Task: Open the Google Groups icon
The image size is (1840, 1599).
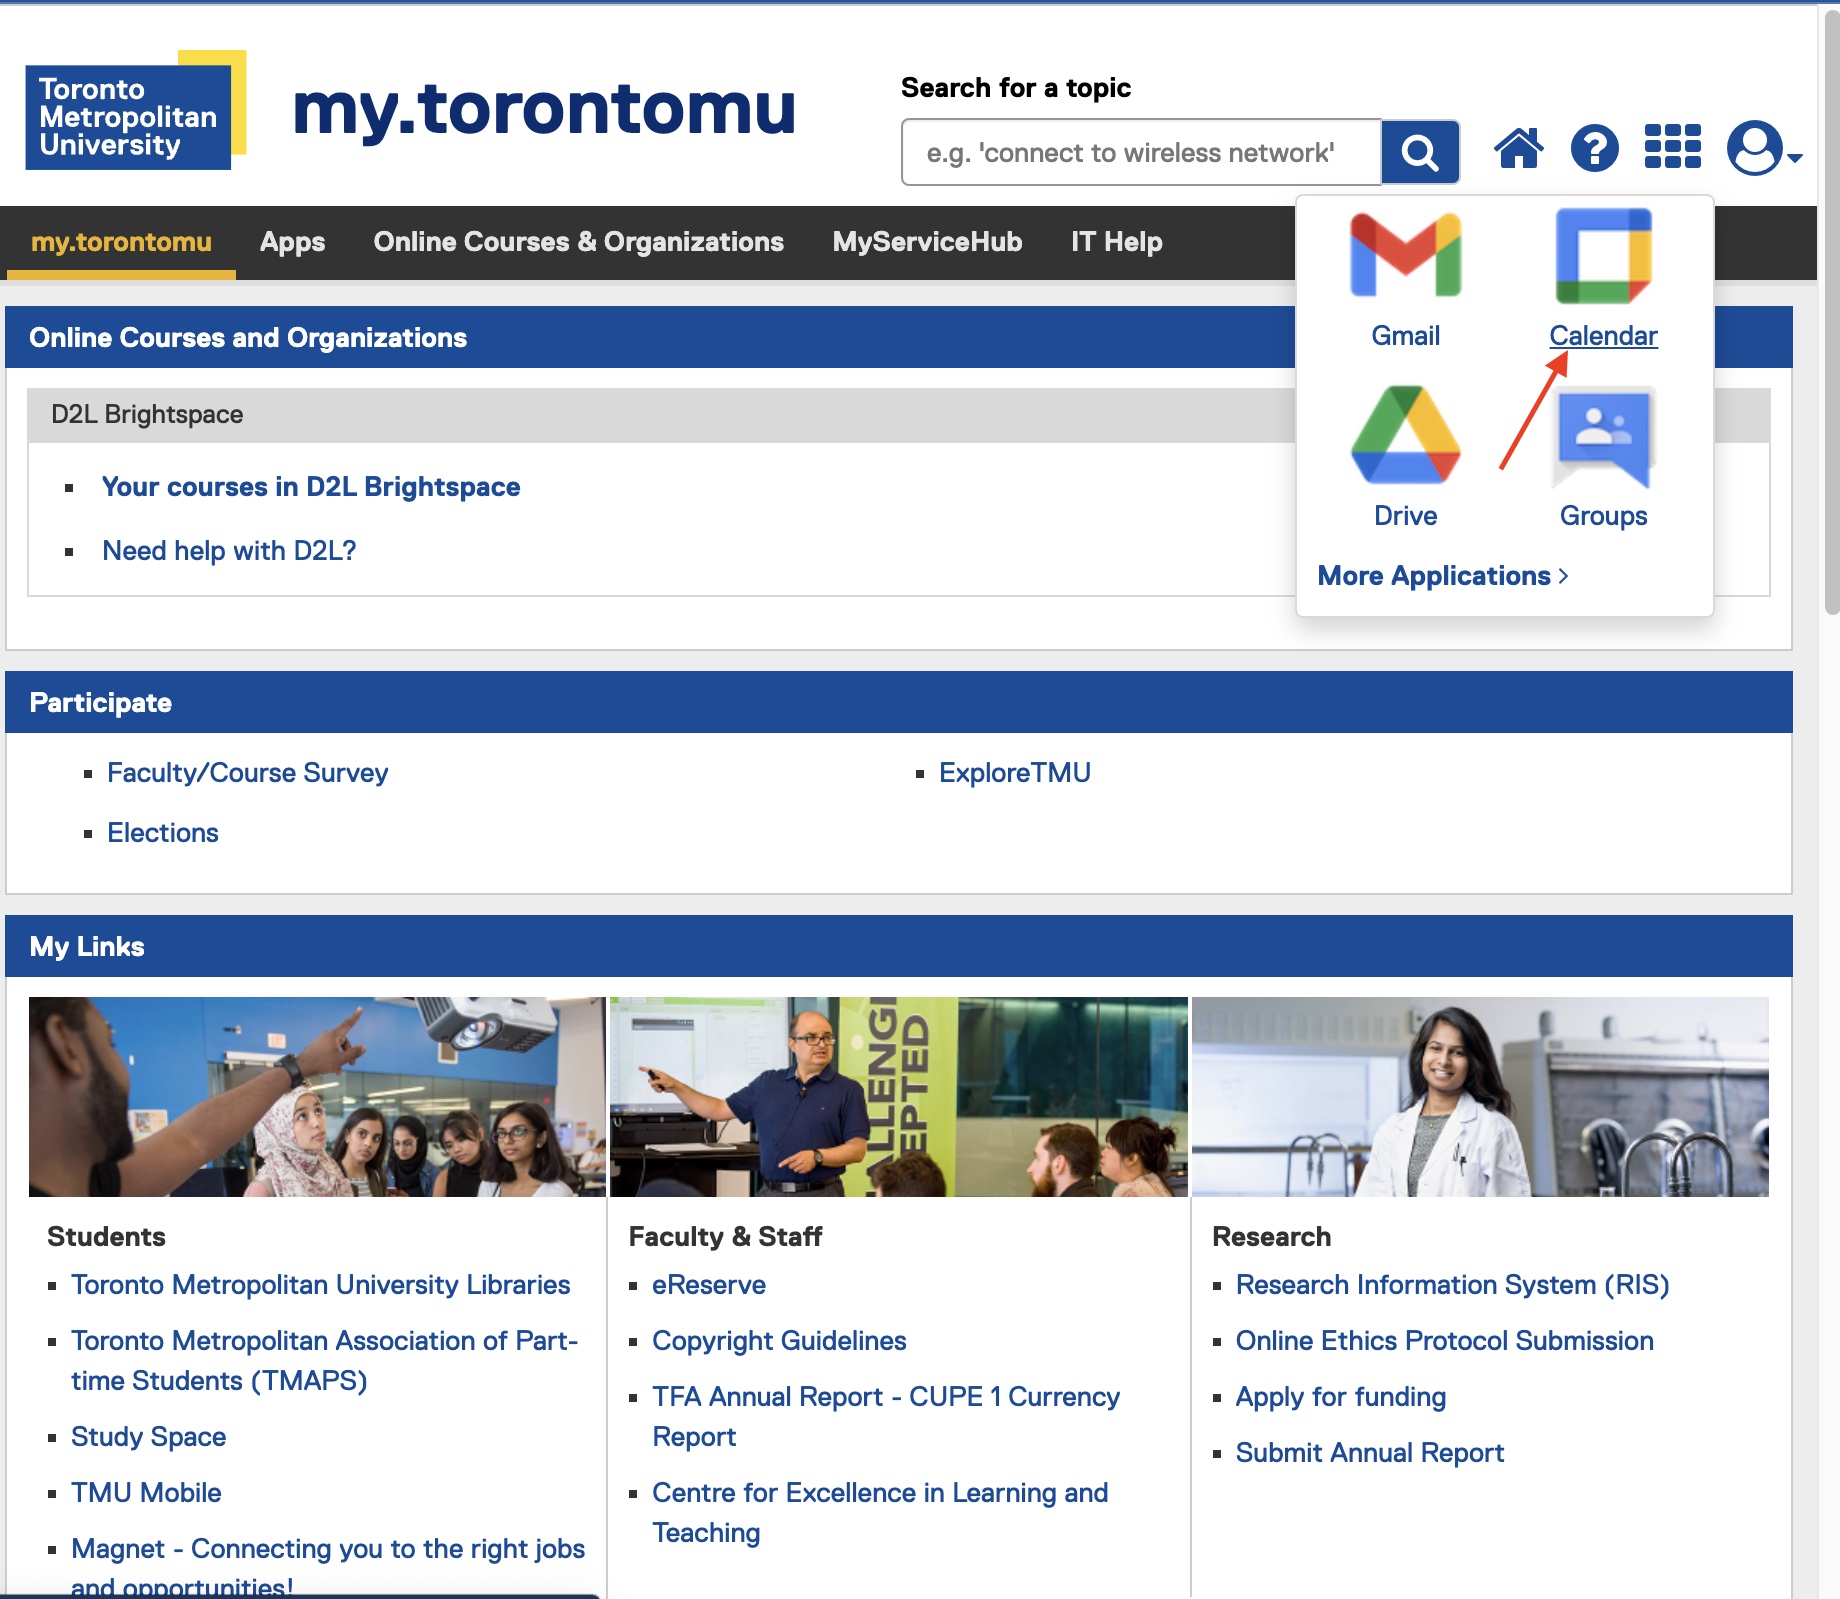Action: 1603,437
